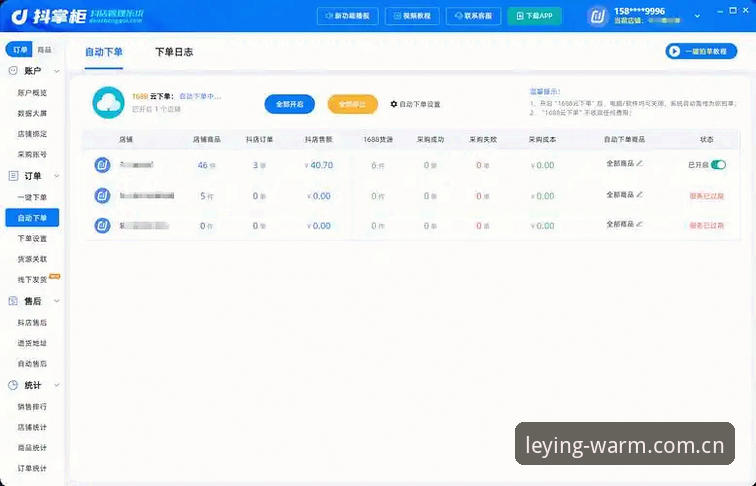Click the 统计 section clock icon

14,385
